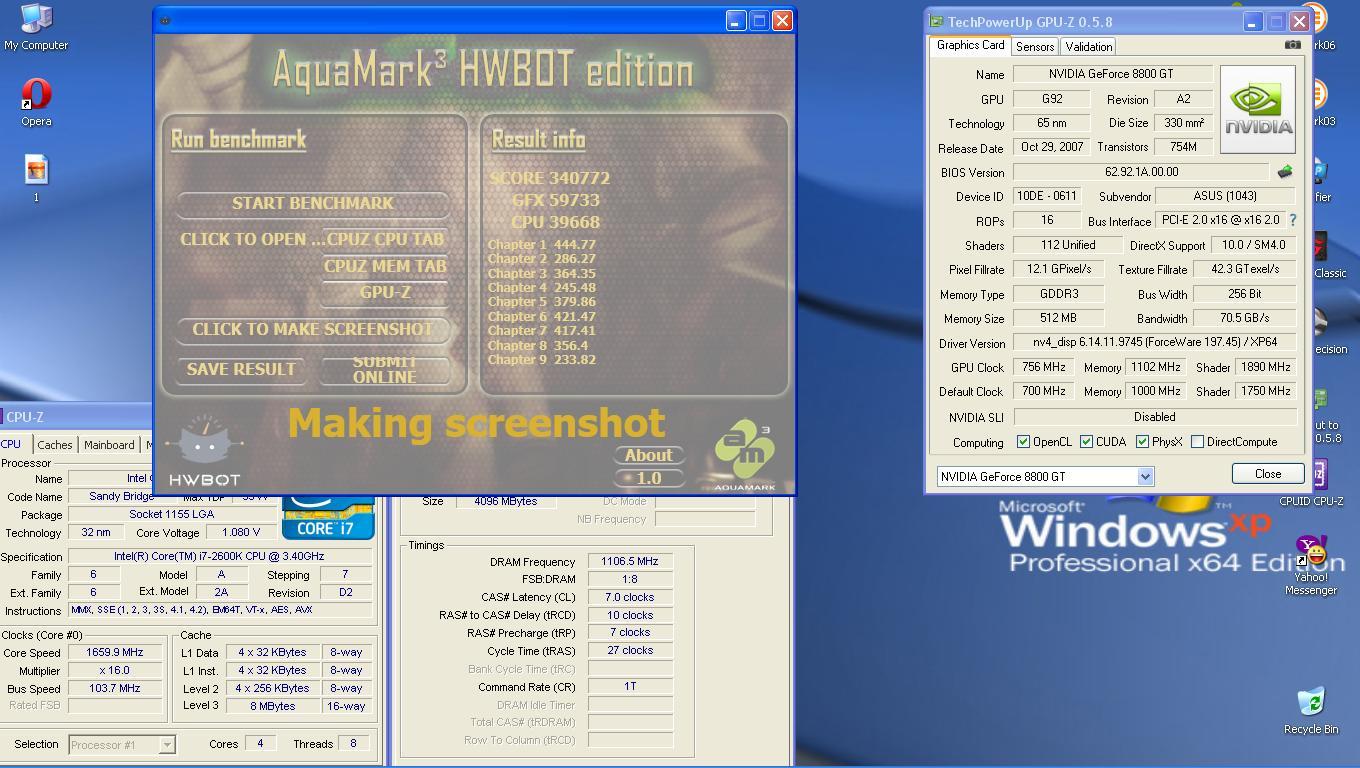Close GPU-Z with the Close button
Viewport: 1360px width, 768px height.
(x=1267, y=474)
